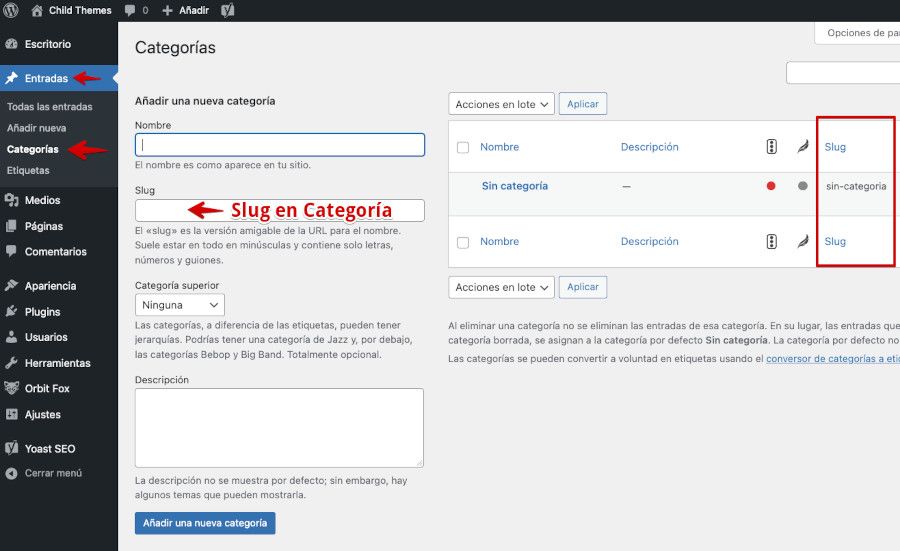Open conversor de categorías a etiquetas link
This screenshot has height=551, width=900.
[833, 359]
